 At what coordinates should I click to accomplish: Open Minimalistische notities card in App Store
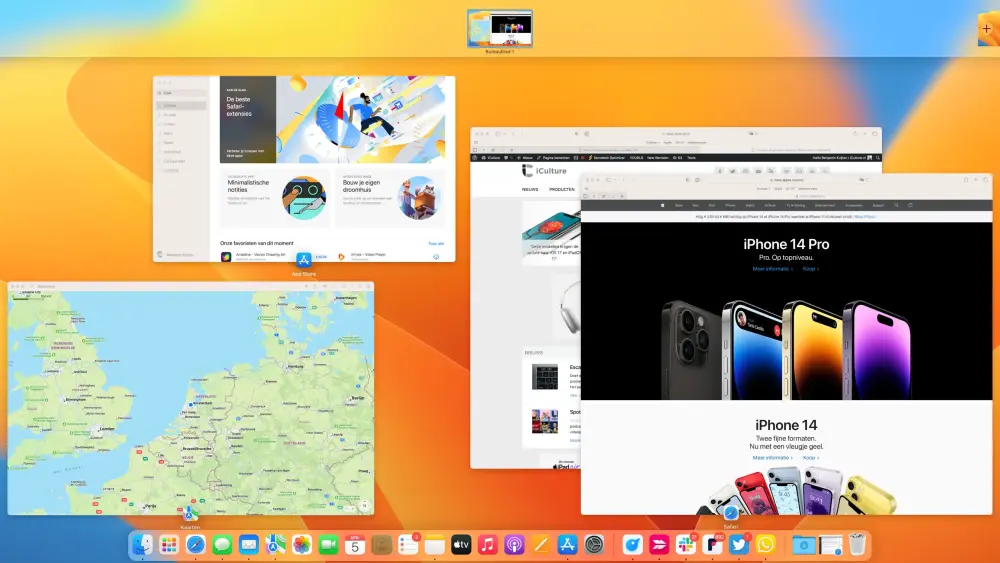[x=275, y=198]
